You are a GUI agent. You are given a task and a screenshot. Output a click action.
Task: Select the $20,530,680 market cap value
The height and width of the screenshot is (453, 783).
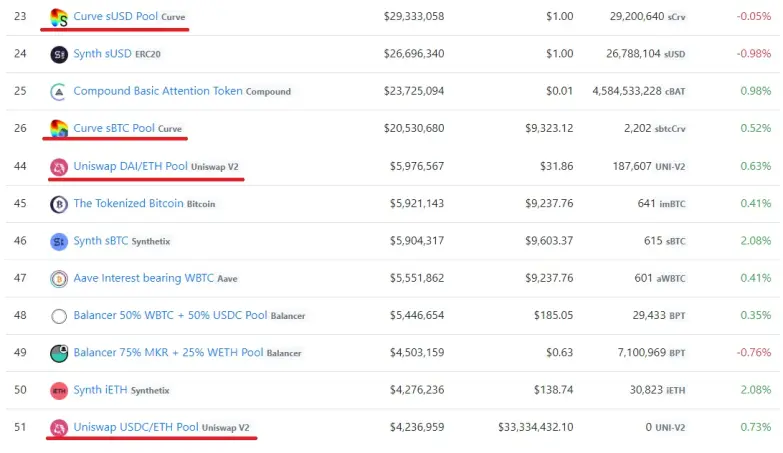tap(414, 128)
